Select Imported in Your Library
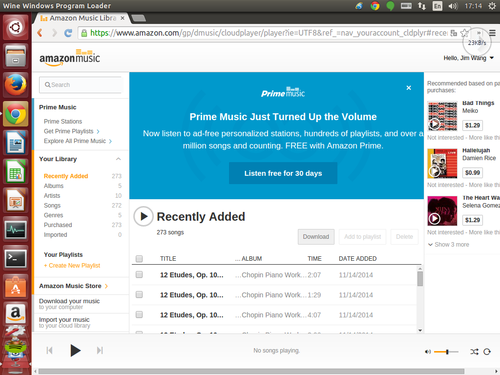 (55, 235)
